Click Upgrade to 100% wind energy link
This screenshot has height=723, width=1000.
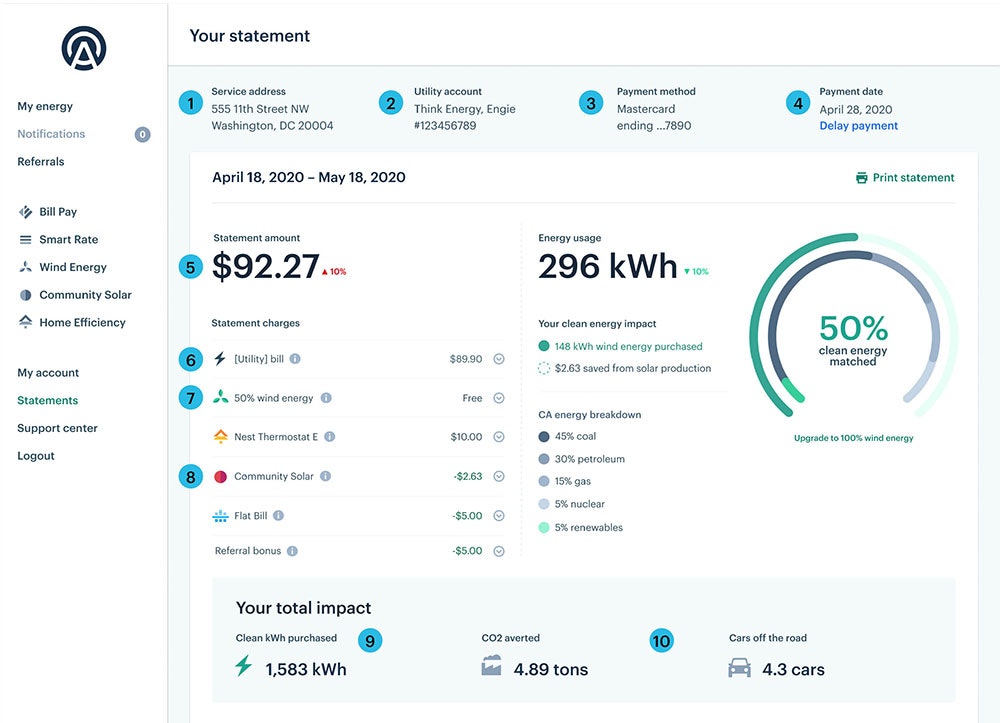(853, 438)
